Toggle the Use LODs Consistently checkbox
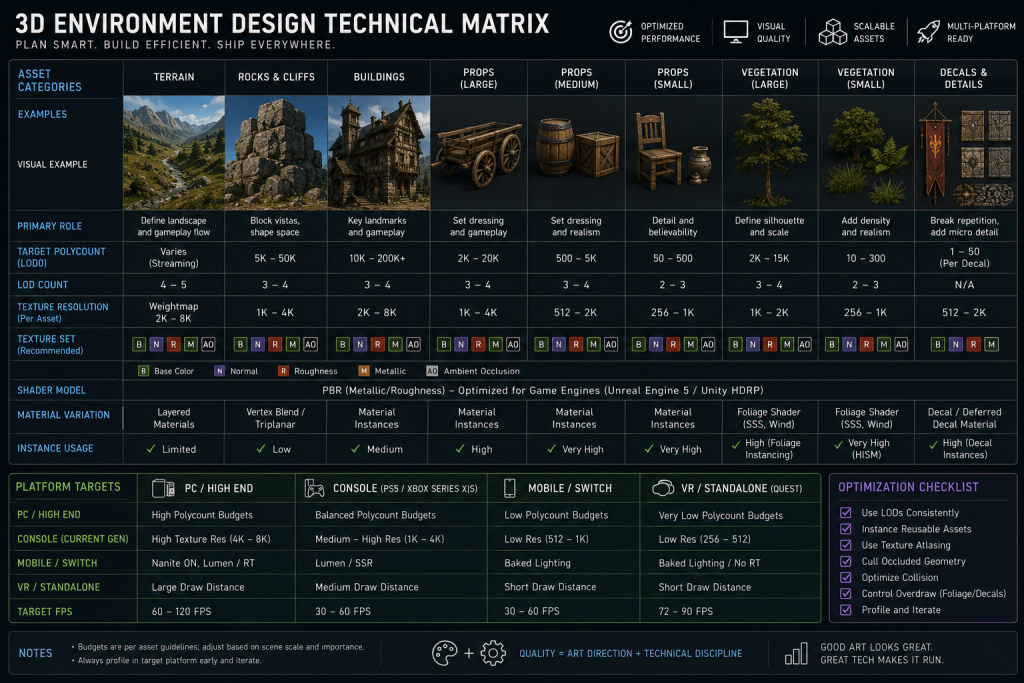This screenshot has width=1024, height=683. 846,513
